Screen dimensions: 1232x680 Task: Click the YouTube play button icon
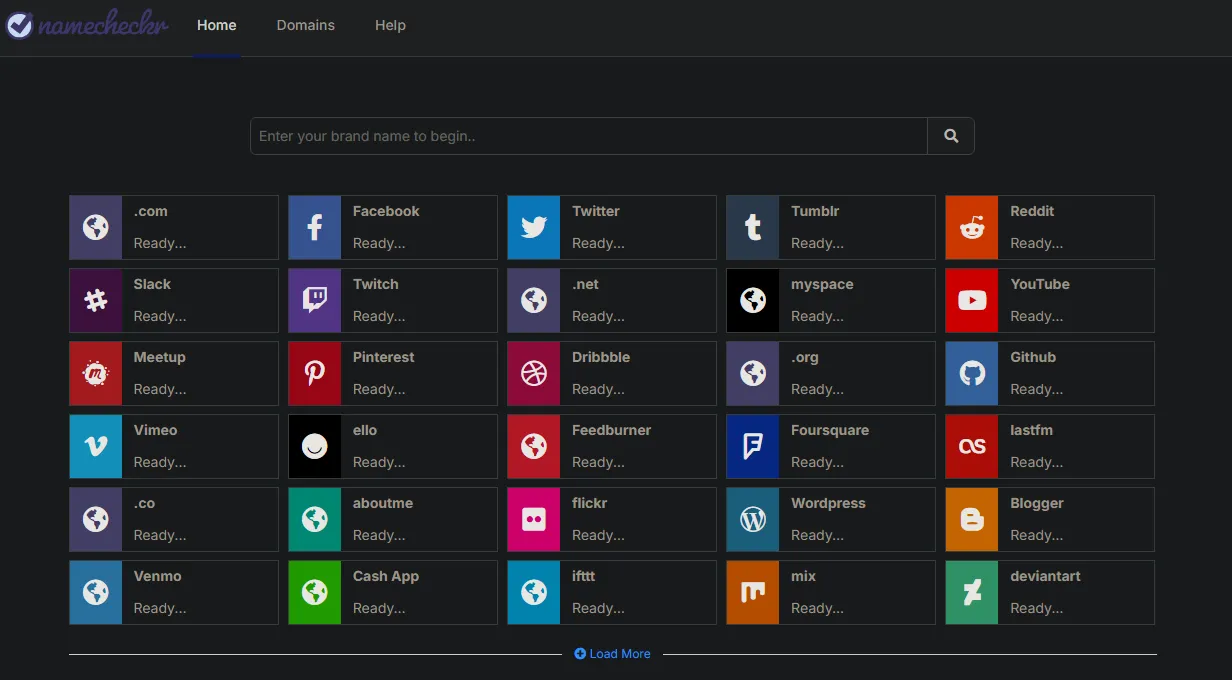click(971, 300)
